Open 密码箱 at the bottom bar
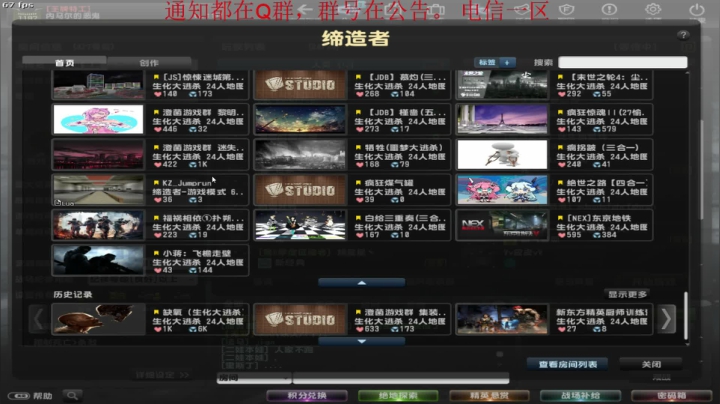The height and width of the screenshot is (404, 720). point(672,395)
